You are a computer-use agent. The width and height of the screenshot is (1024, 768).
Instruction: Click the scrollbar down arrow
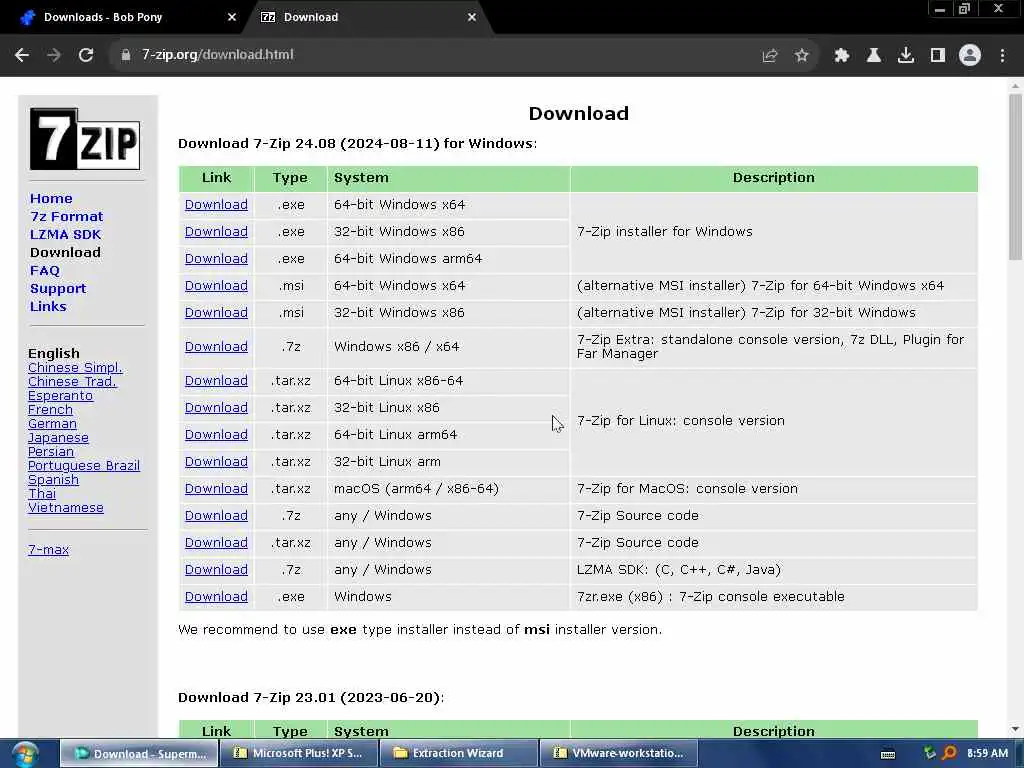[1015, 729]
